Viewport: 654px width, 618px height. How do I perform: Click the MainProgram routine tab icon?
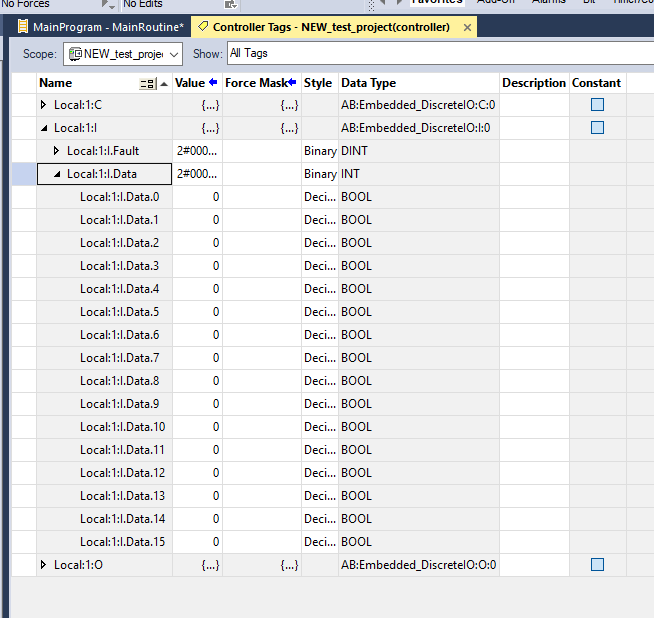(x=23, y=27)
